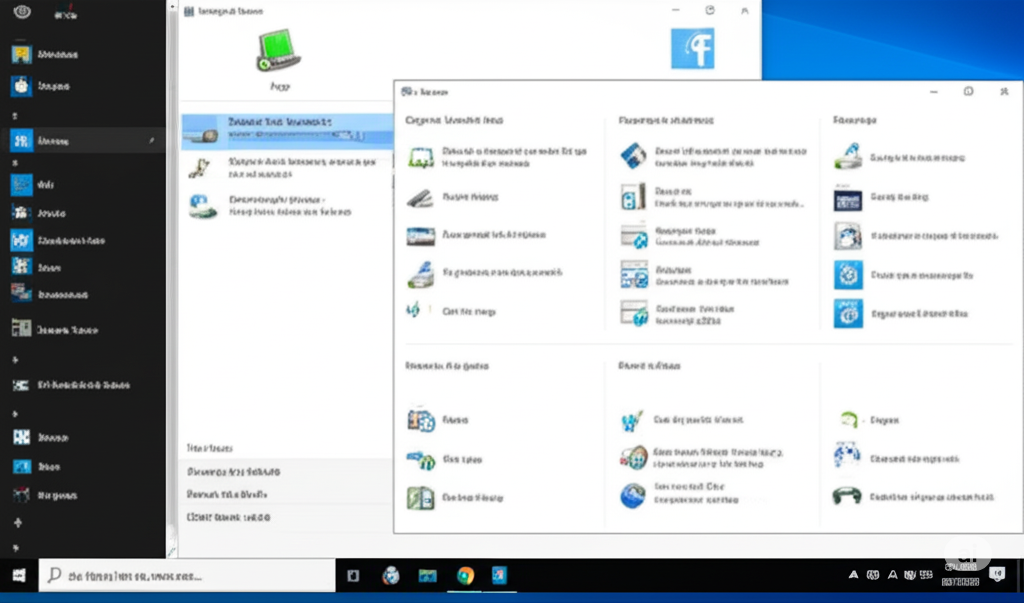Open the blue F tile in the back window
The width and height of the screenshot is (1024, 603).
692,48
